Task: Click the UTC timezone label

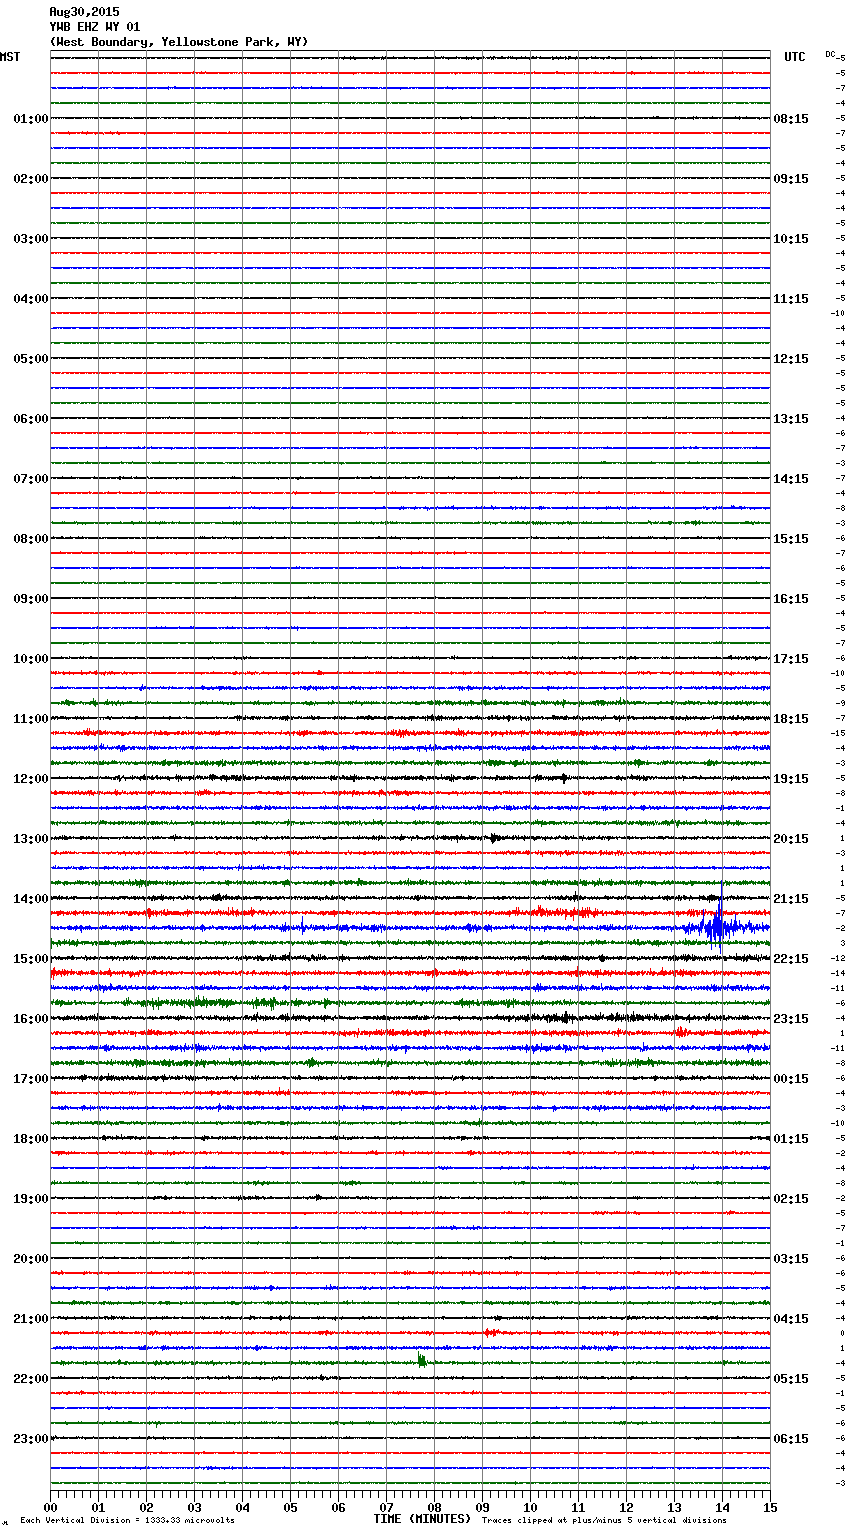Action: click(x=794, y=57)
